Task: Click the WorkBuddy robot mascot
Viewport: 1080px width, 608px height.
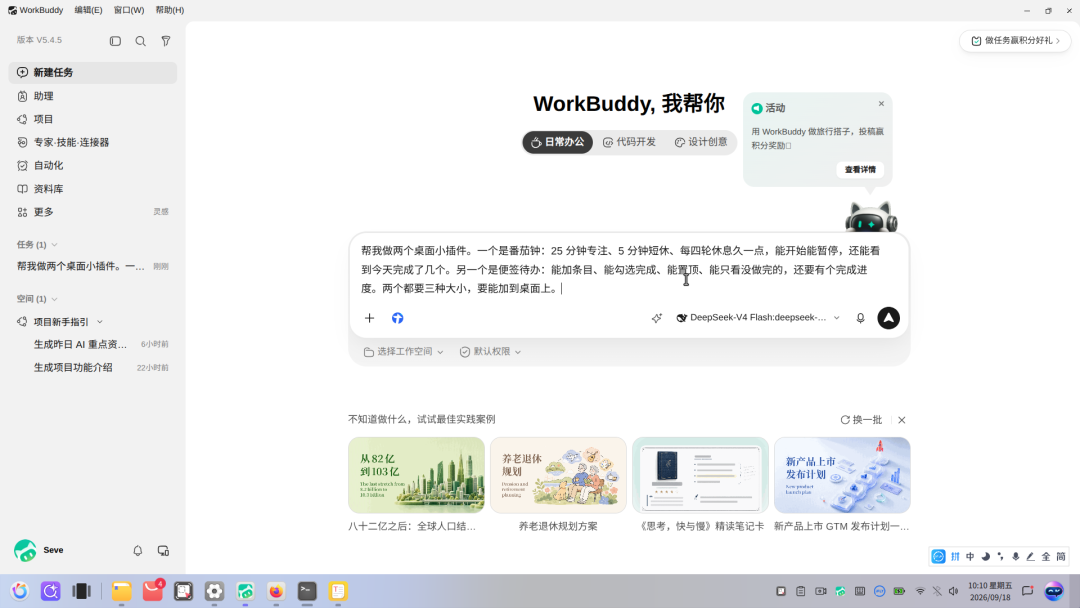Action: click(871, 218)
